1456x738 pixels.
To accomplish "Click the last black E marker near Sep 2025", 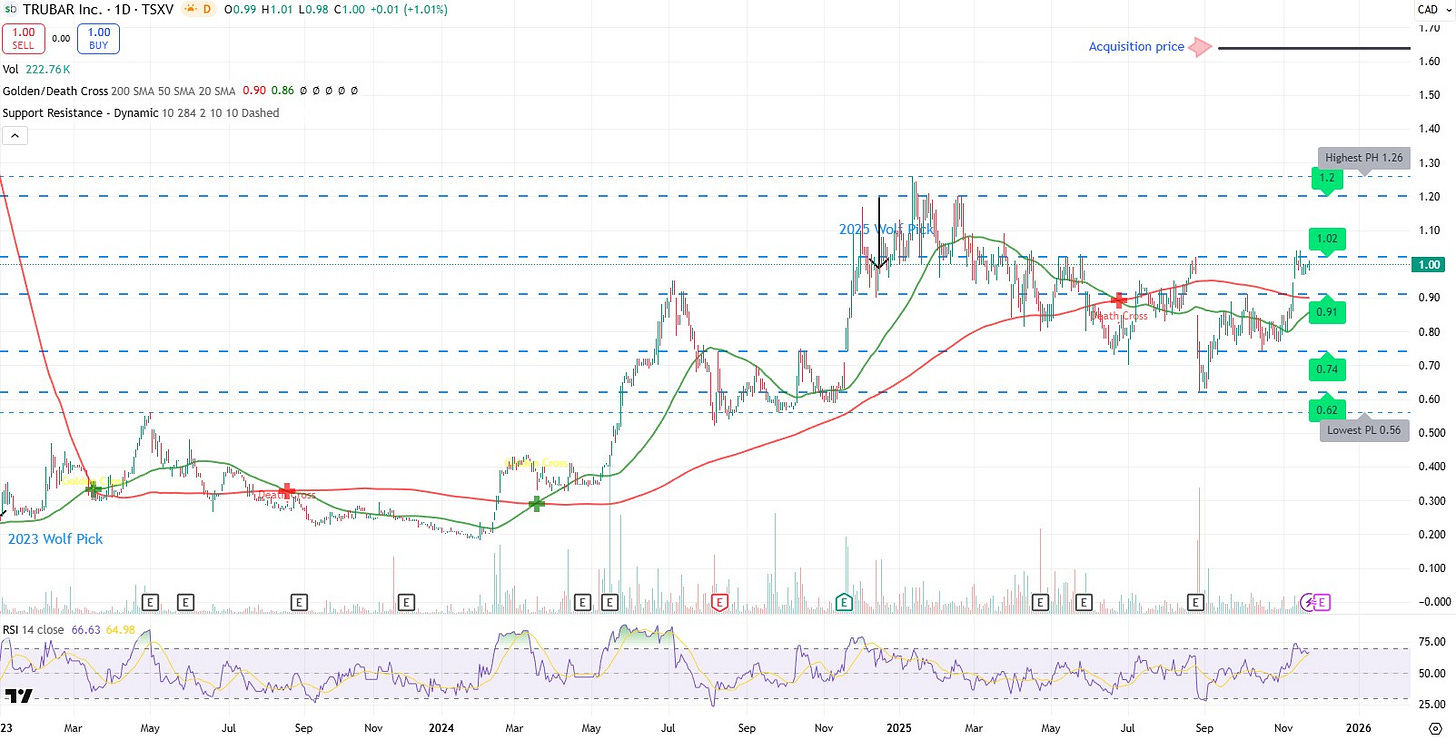I will [x=1195, y=602].
